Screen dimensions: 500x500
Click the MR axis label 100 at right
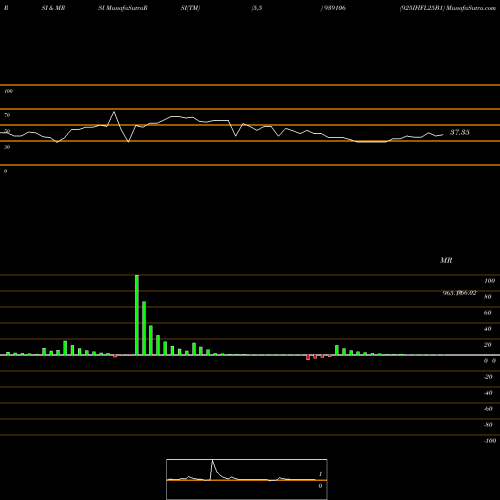(x=489, y=281)
